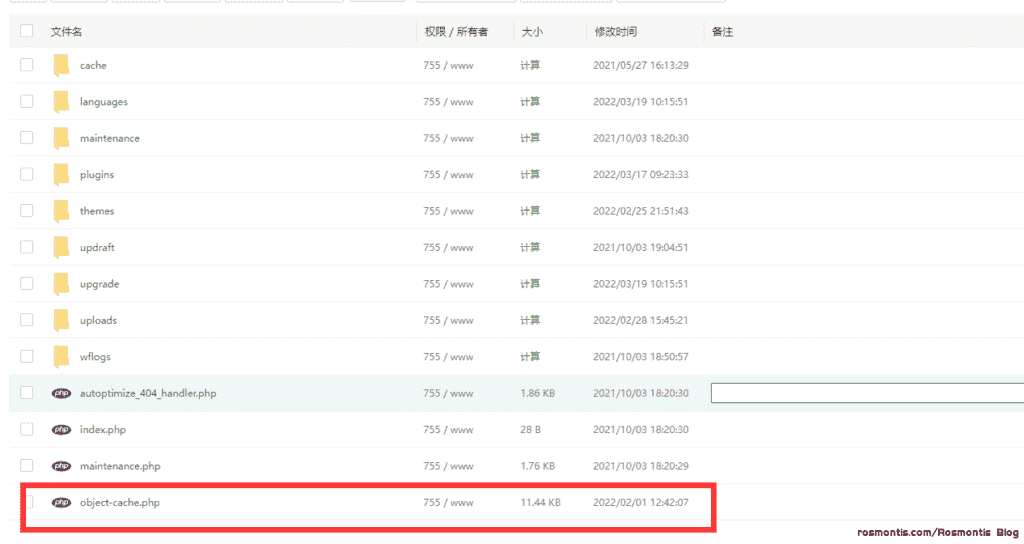1024x544 pixels.
Task: Calculate size of uploads folder (计算)
Action: 530,320
